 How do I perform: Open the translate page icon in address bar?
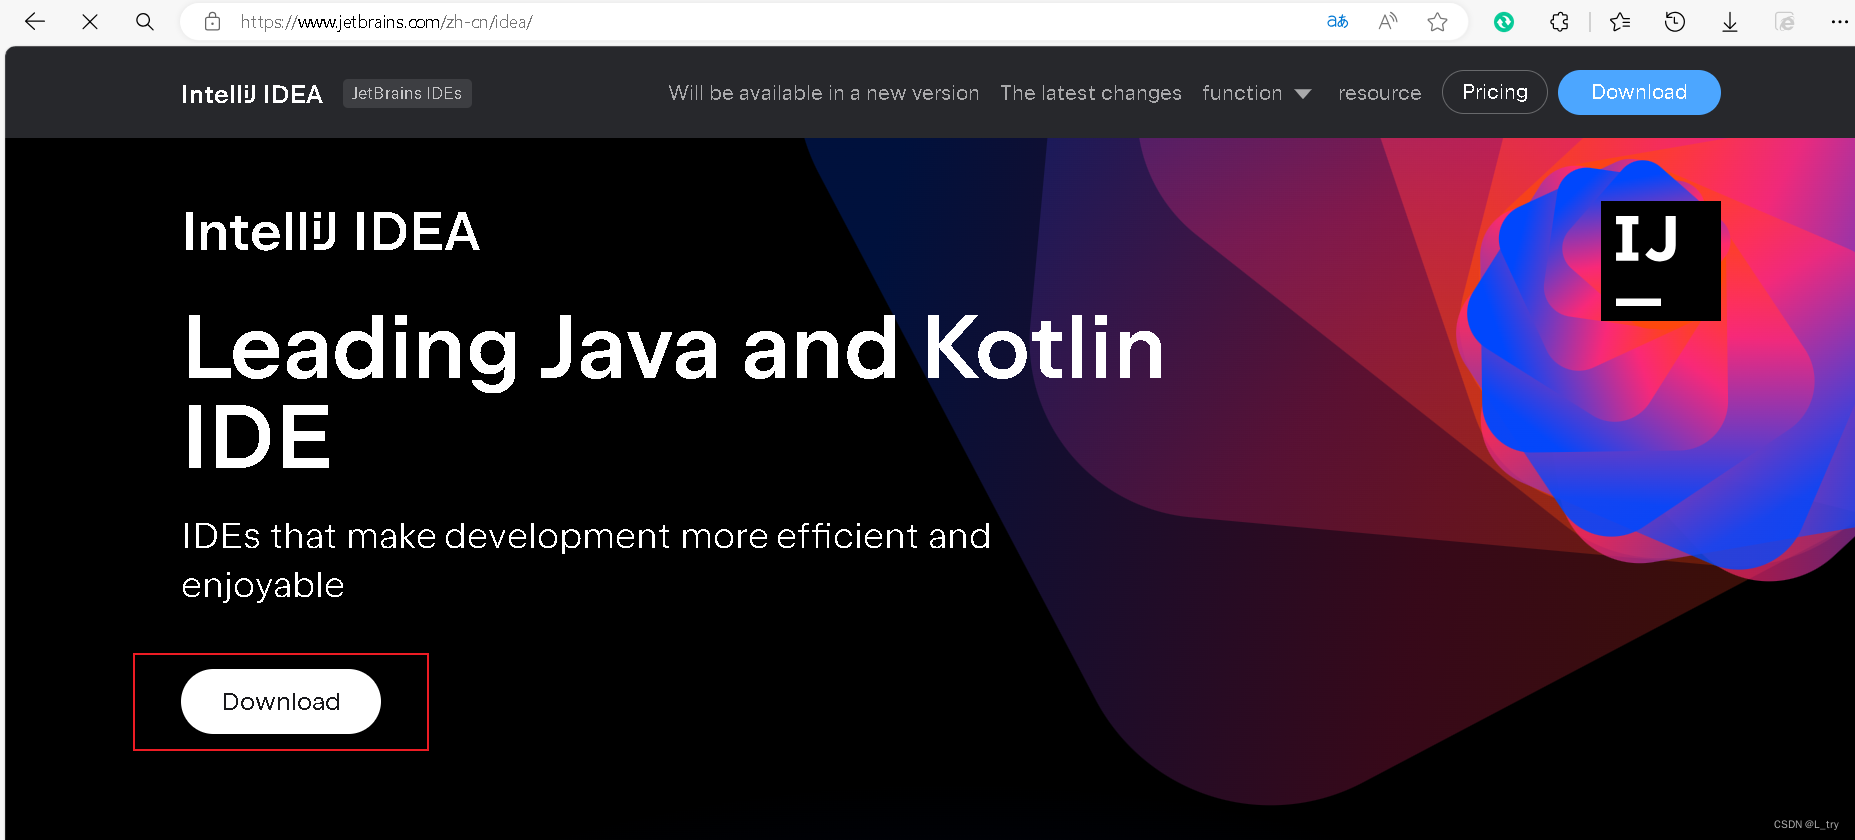click(1337, 21)
